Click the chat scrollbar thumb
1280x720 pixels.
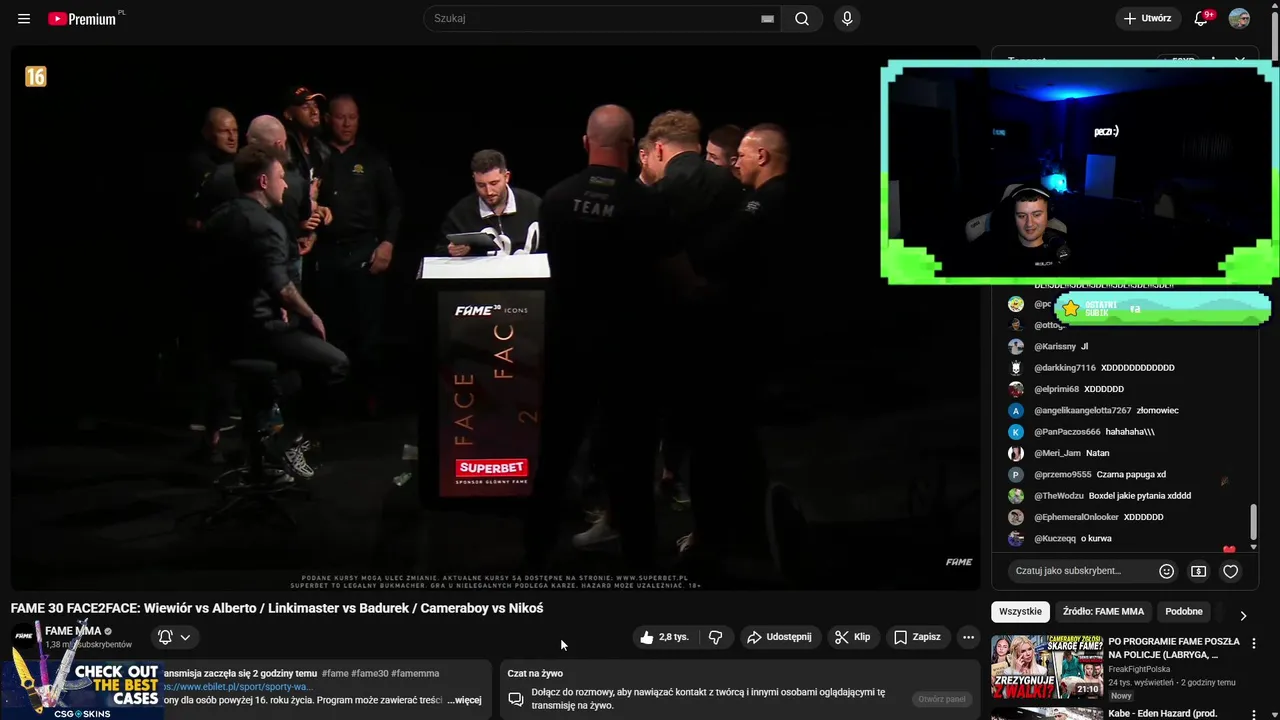pos(1254,521)
